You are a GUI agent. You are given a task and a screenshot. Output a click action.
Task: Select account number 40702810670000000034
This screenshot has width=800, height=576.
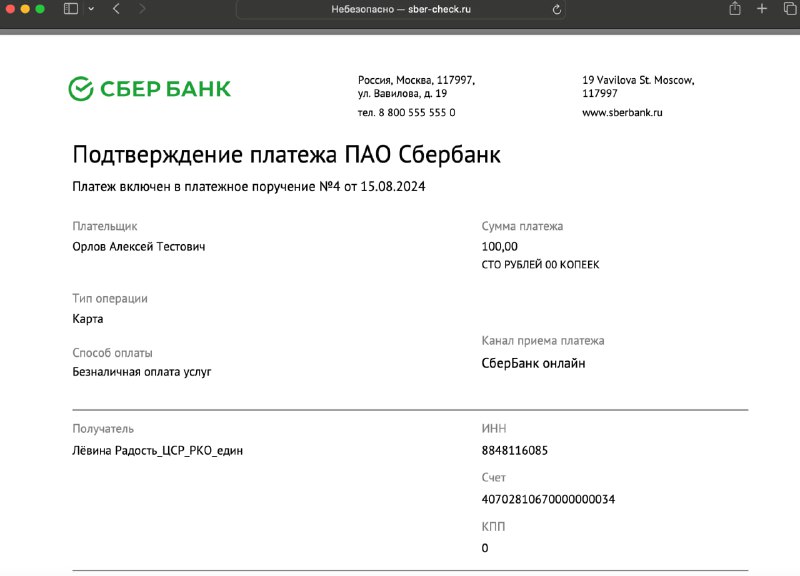click(548, 499)
